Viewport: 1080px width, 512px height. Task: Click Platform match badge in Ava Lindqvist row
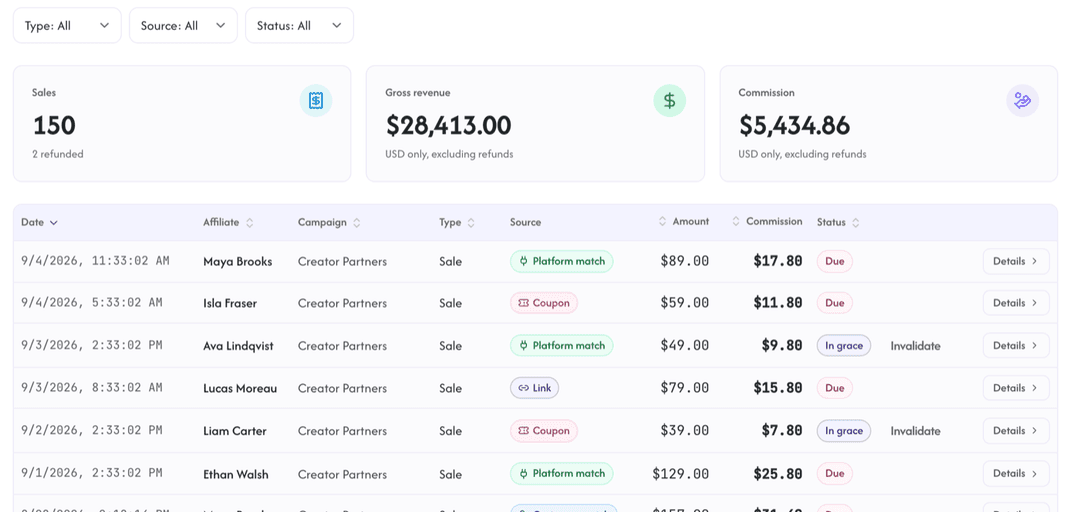[x=561, y=345]
